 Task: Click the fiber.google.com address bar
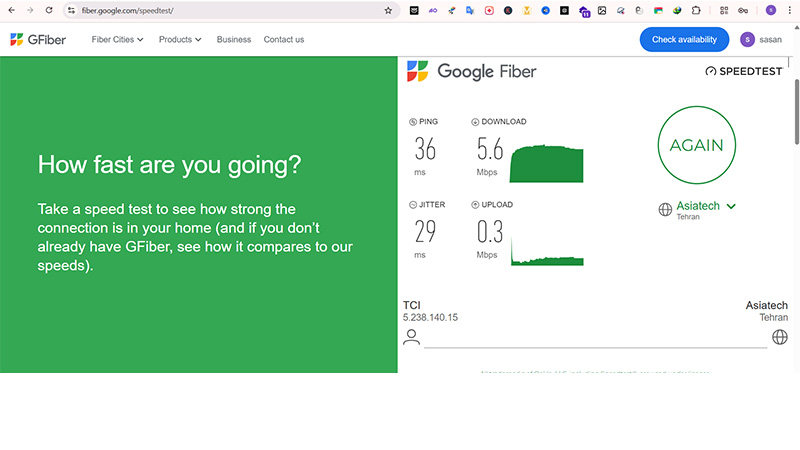[230, 10]
